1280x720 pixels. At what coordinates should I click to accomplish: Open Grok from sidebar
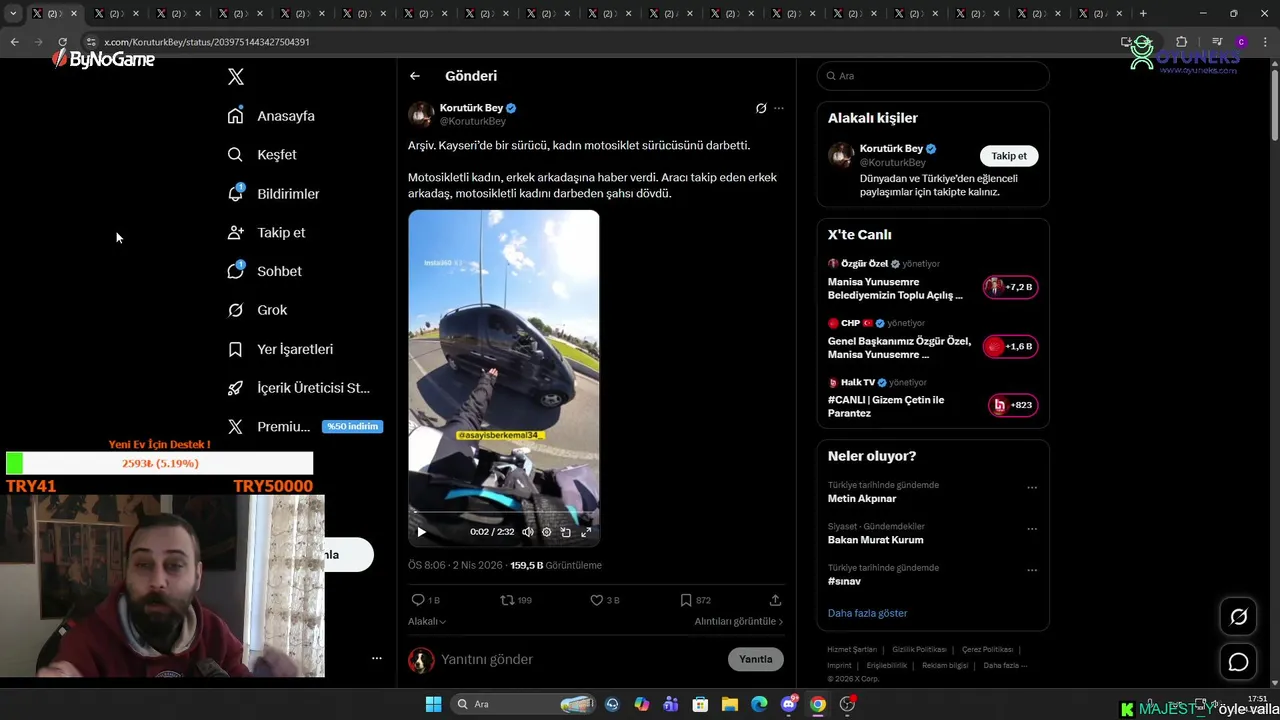tap(257, 310)
